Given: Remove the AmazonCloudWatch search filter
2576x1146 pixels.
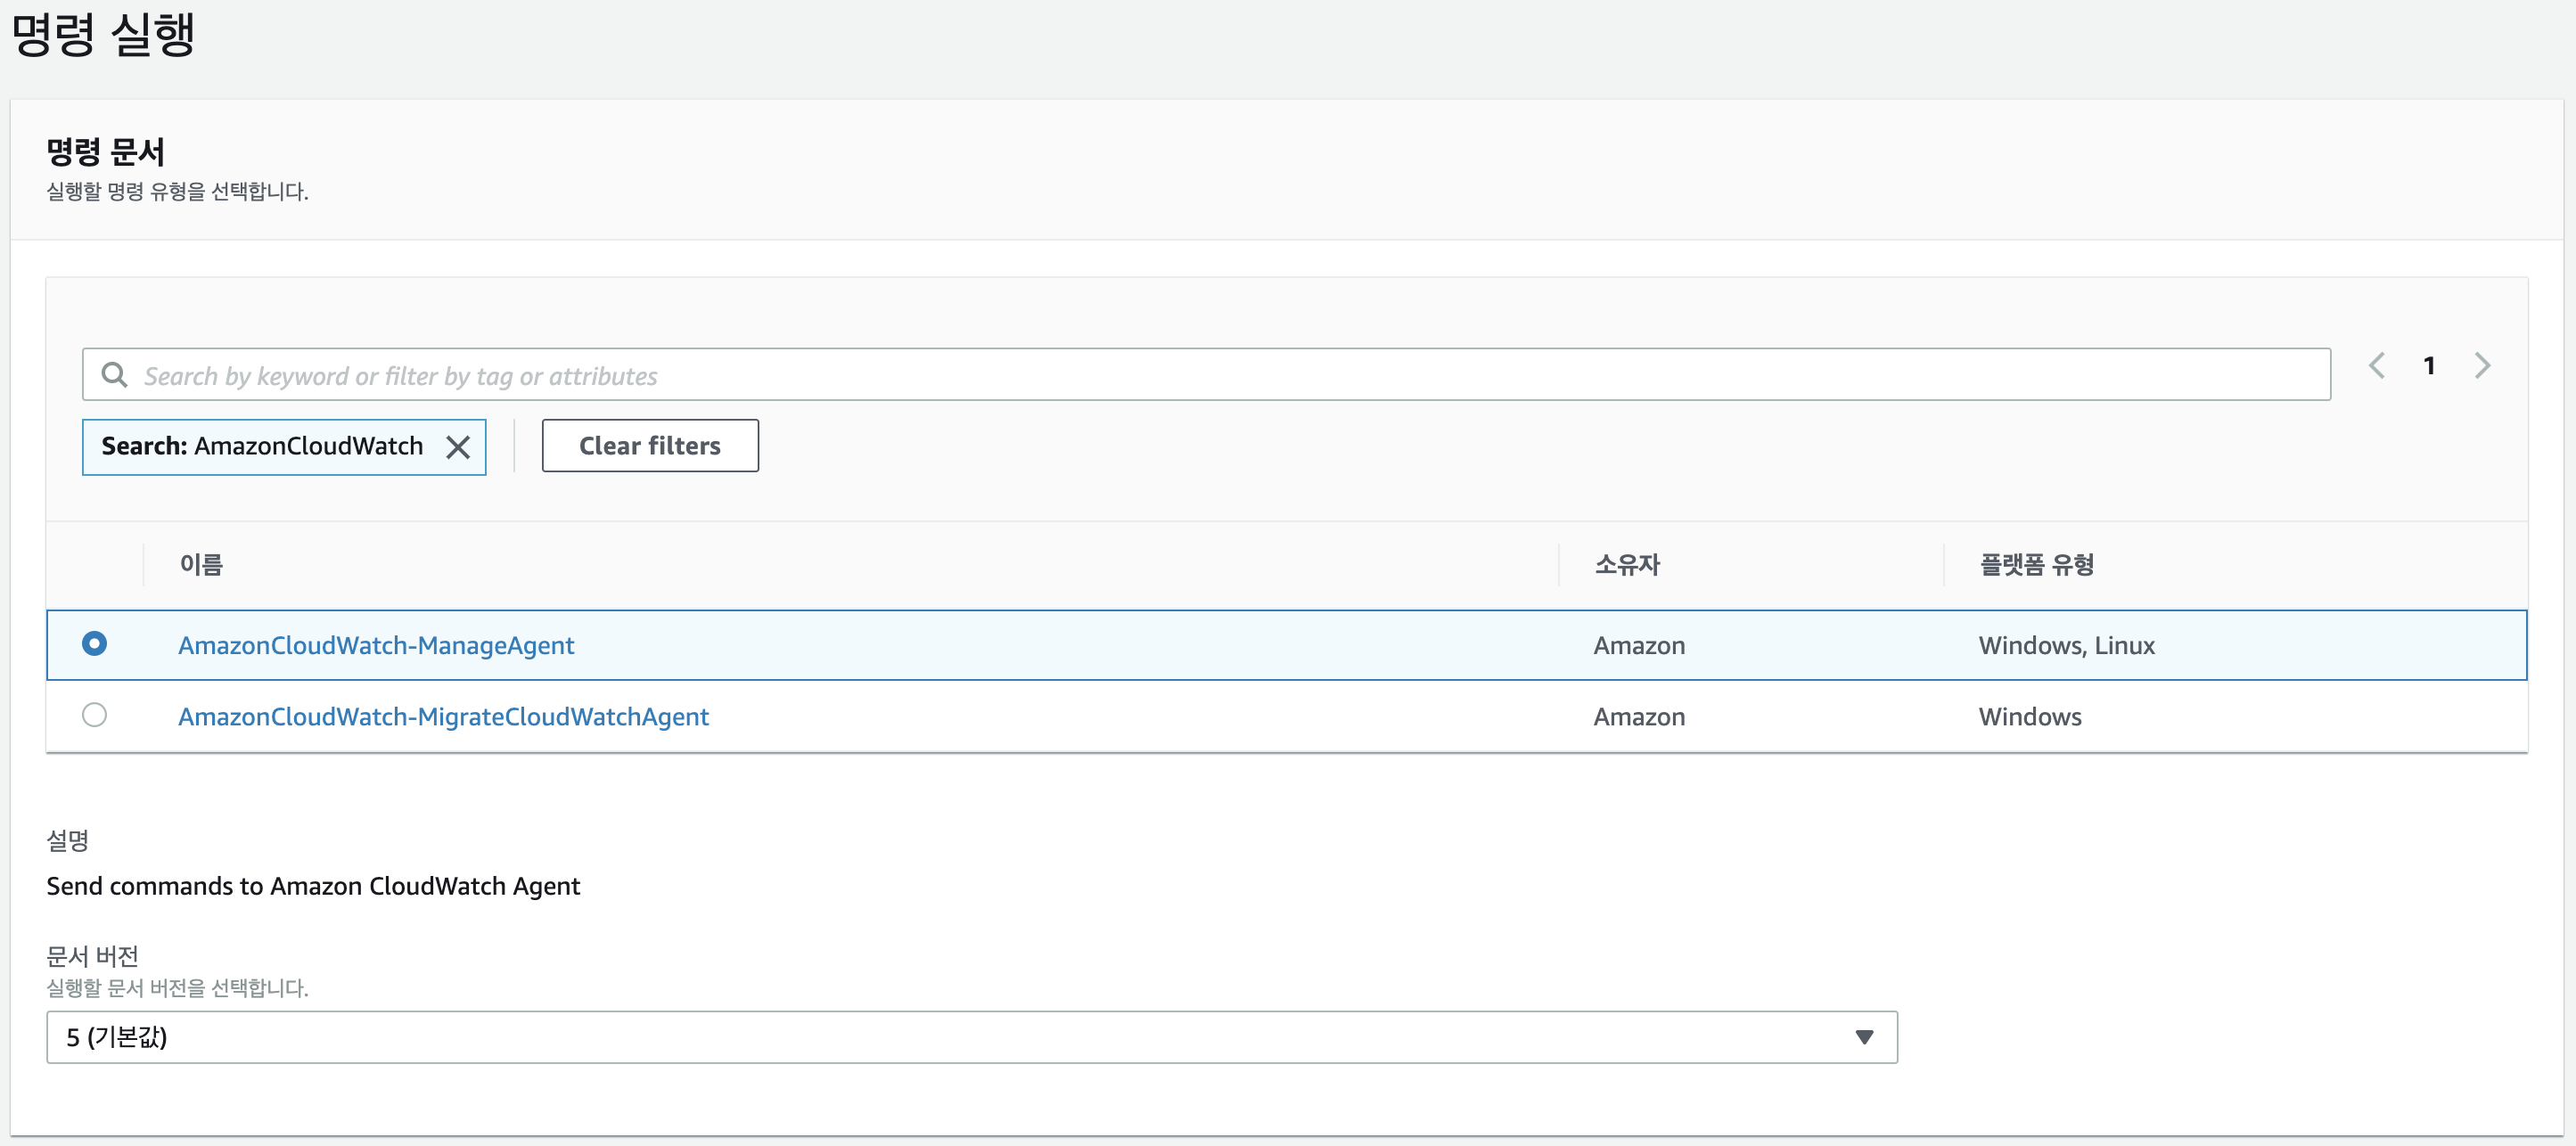Looking at the screenshot, I should click(x=458, y=447).
